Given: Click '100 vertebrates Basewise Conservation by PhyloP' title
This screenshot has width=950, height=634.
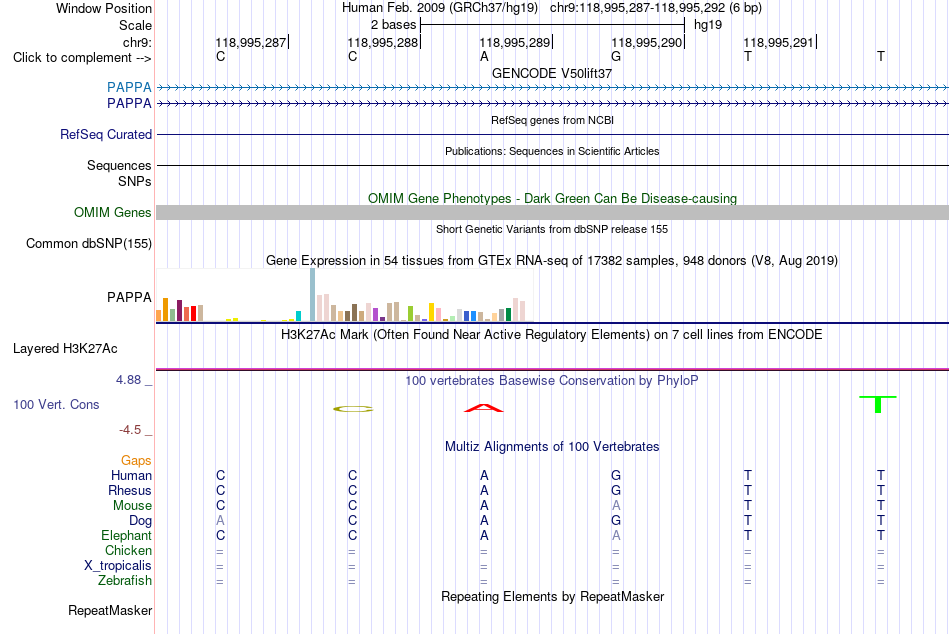Looking at the screenshot, I should [552, 381].
